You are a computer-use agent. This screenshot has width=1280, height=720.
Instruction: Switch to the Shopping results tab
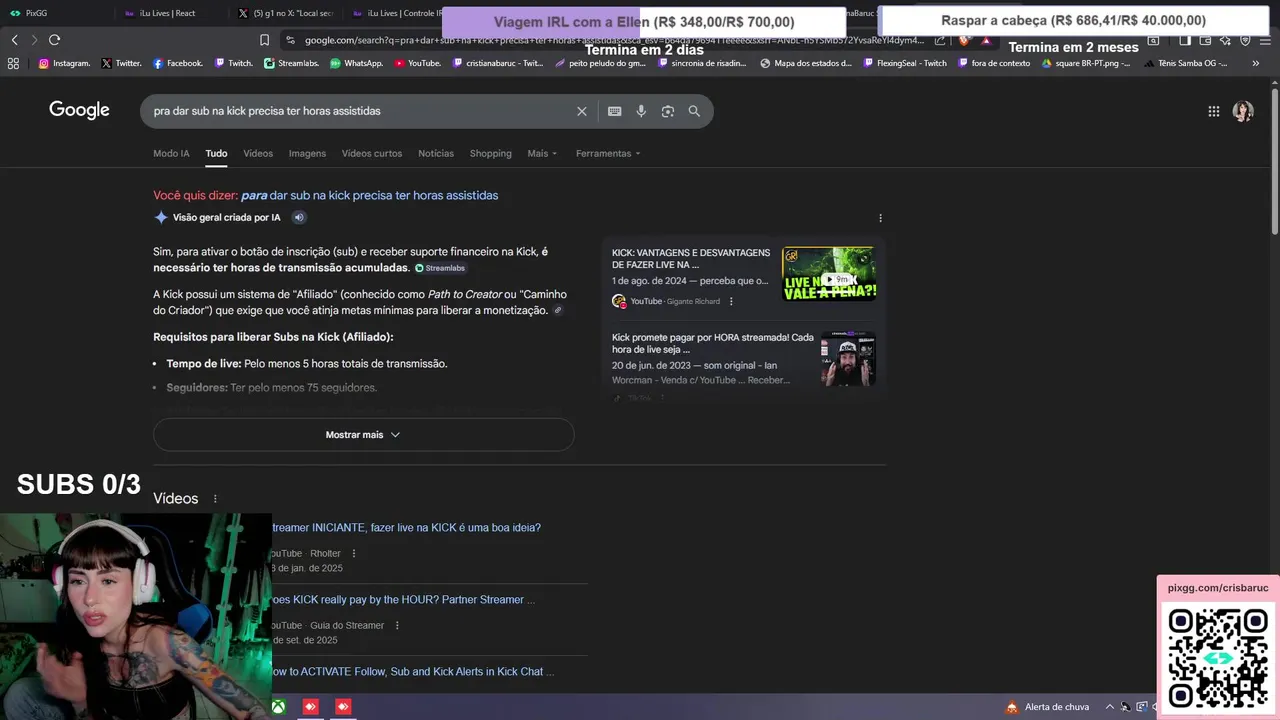490,153
